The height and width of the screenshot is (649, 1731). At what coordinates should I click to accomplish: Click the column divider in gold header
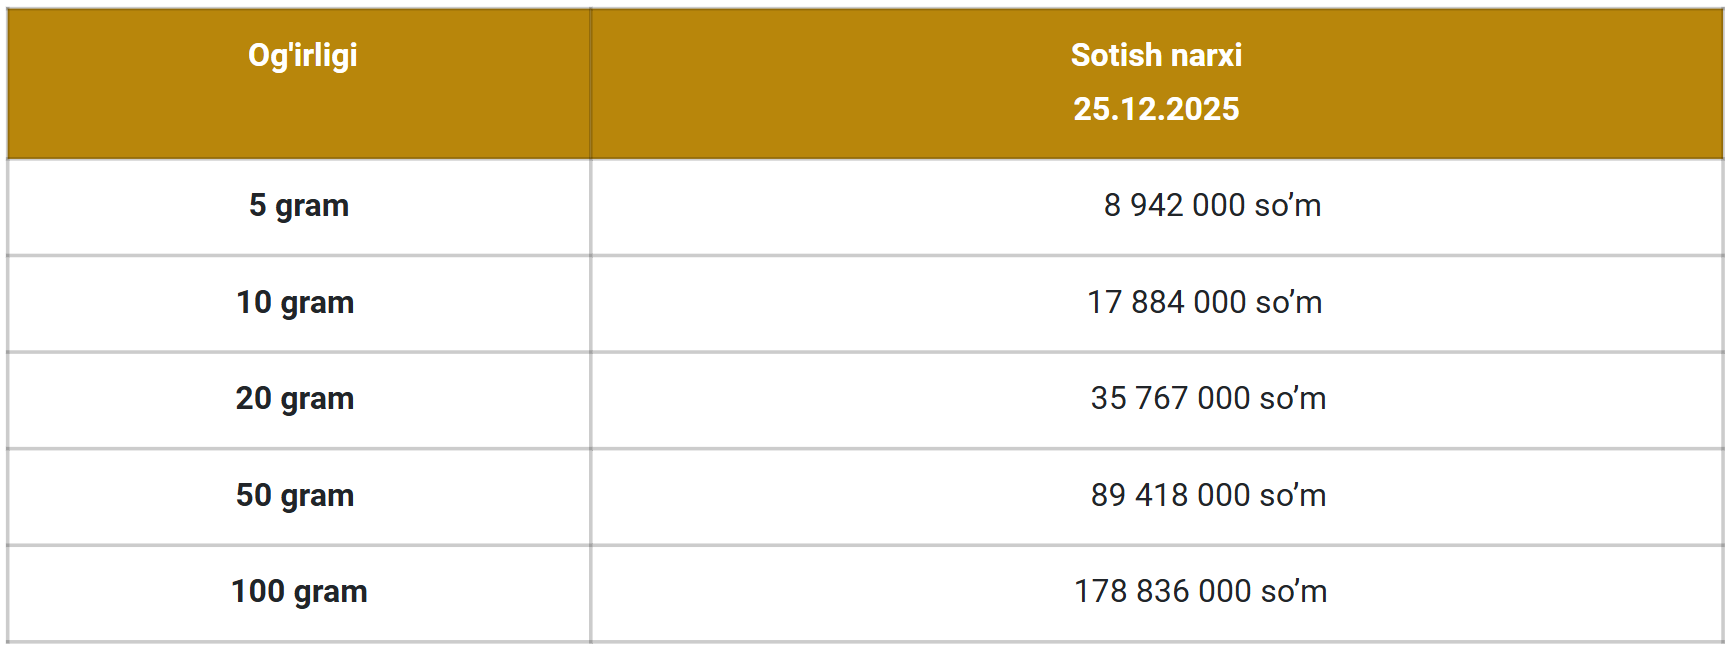pos(591,84)
